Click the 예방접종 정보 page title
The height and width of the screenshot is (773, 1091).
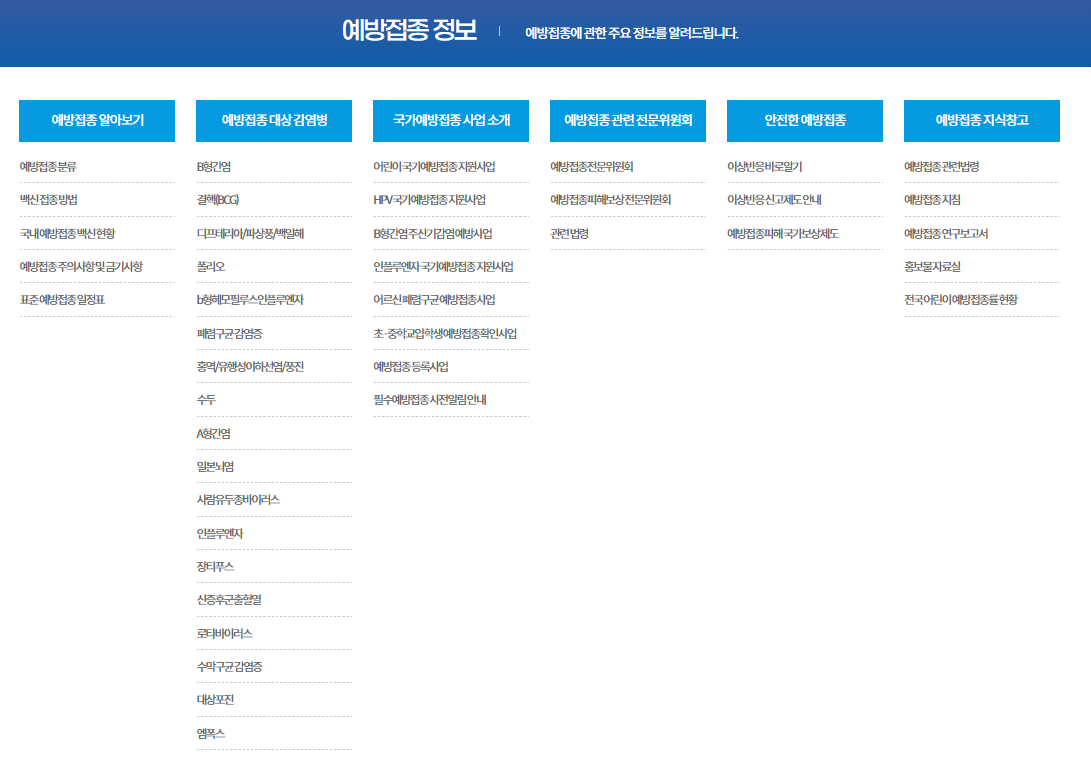[409, 31]
